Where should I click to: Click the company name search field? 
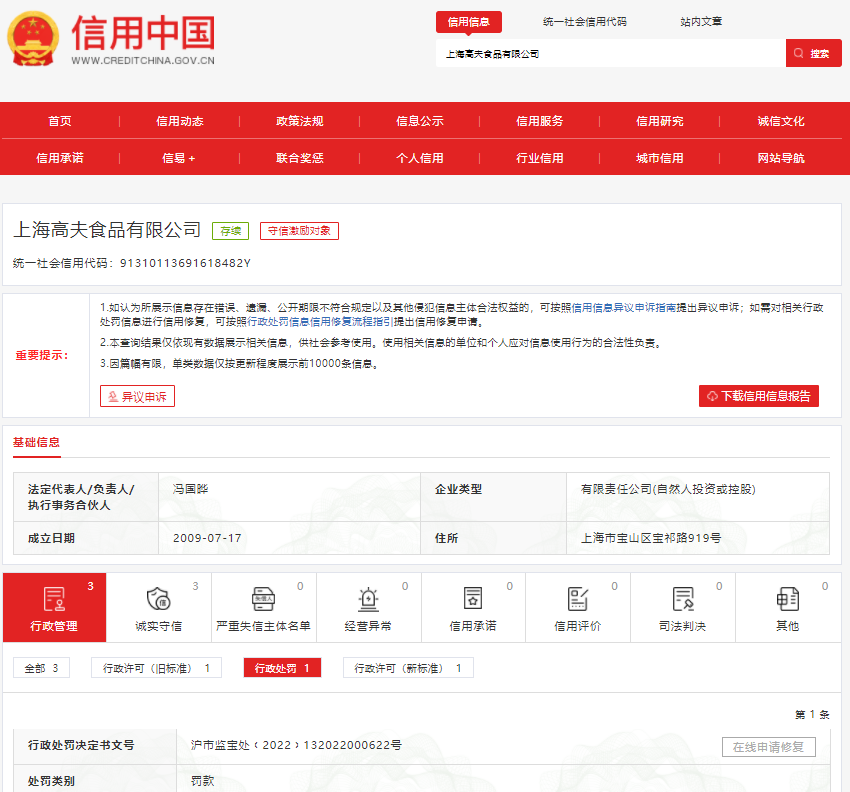(x=611, y=53)
